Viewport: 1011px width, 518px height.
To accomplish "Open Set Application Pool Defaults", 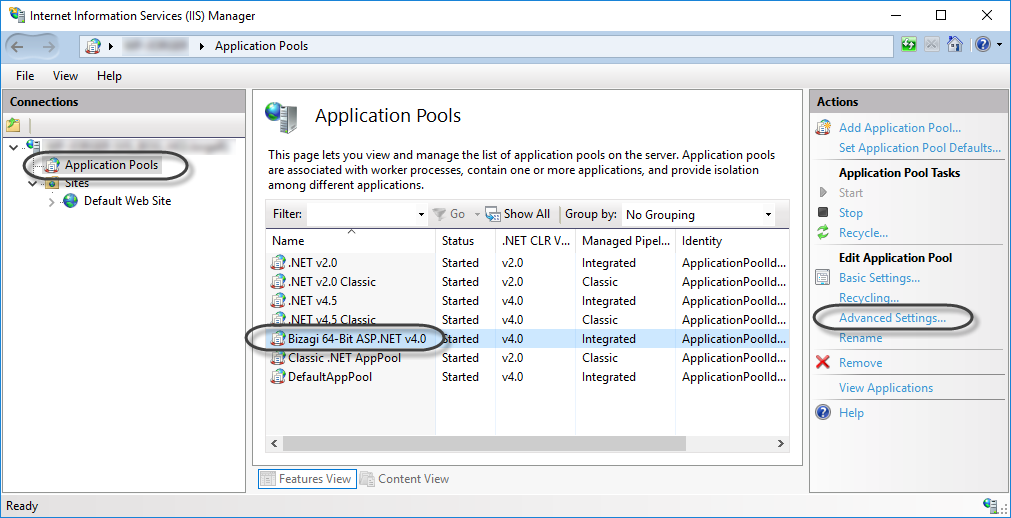I will coord(919,148).
